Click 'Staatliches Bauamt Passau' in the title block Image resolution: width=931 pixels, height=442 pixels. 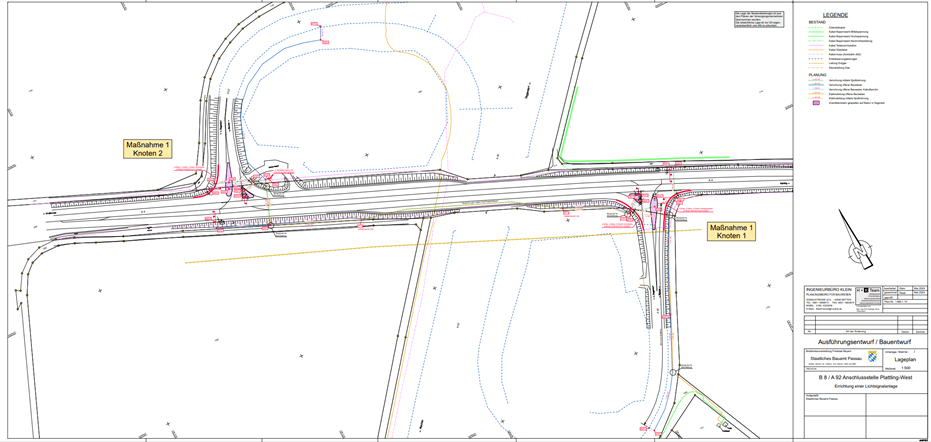[x=832, y=359]
